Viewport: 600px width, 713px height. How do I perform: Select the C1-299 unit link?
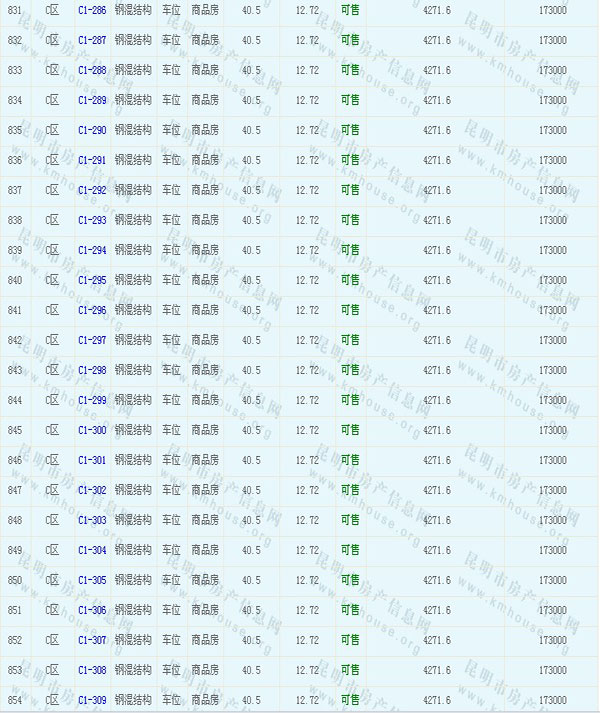91,400
